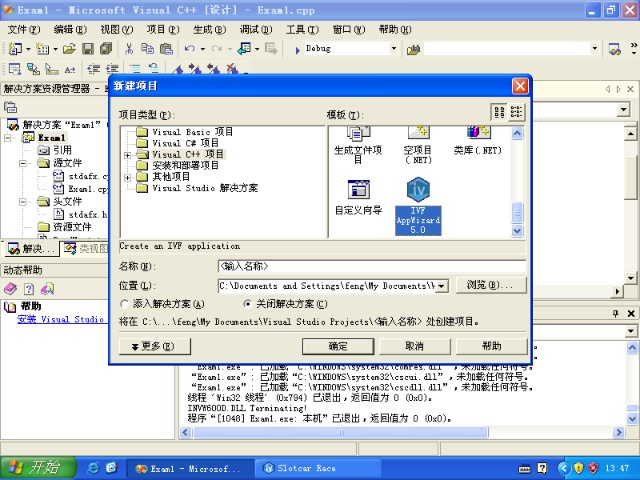The height and width of the screenshot is (480, 640).
Task: Click the output window horizontal scrollbar
Action: [340, 432]
